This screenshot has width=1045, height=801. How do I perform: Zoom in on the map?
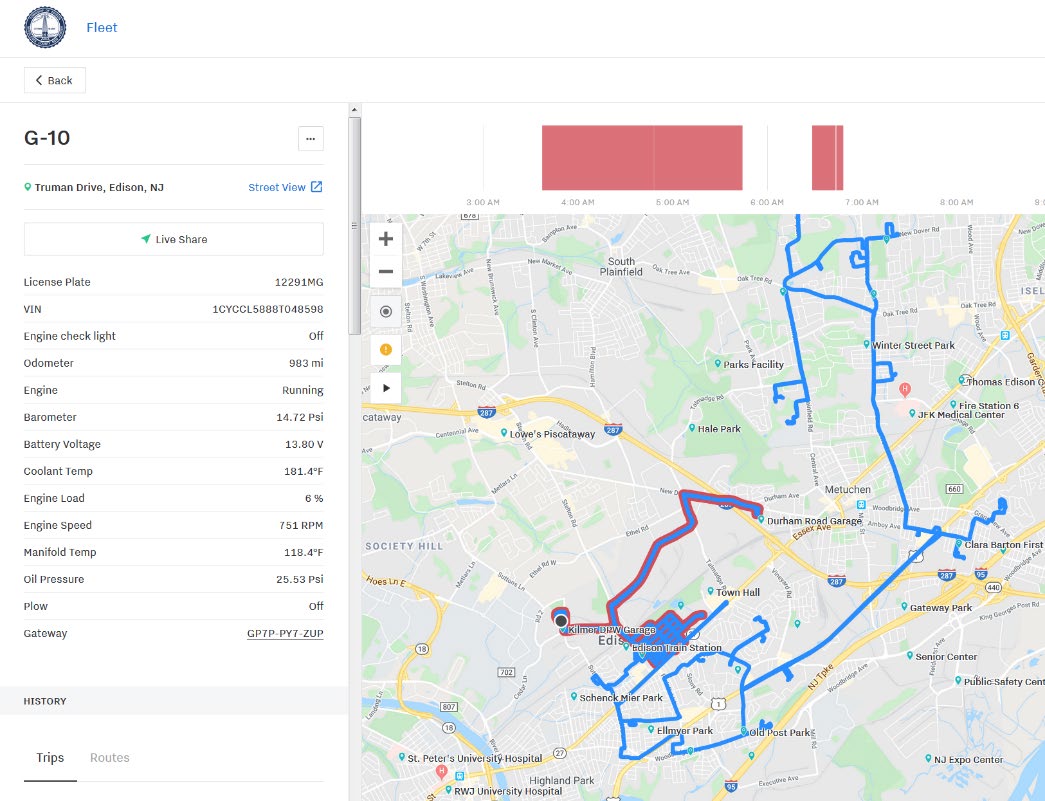click(386, 239)
